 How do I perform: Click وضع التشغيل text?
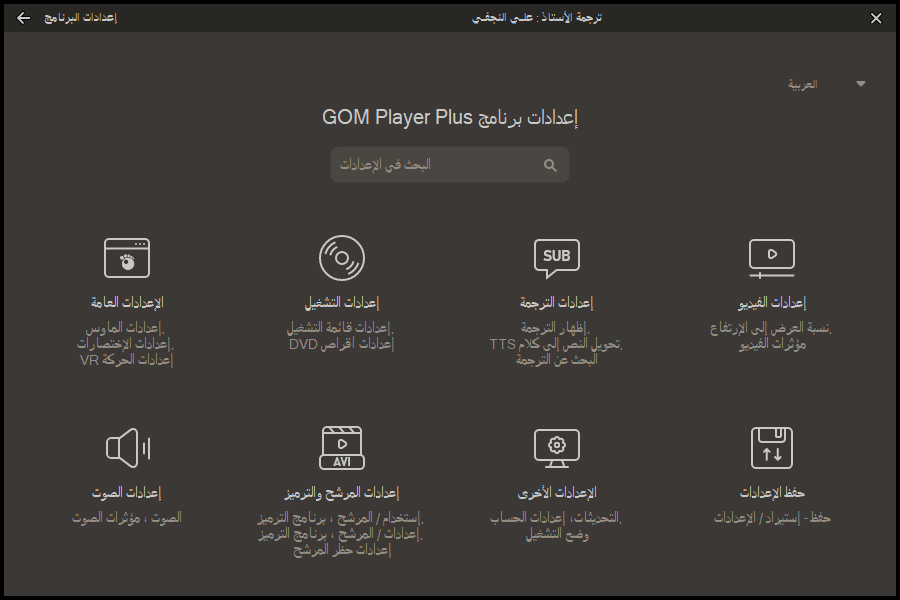click(557, 534)
